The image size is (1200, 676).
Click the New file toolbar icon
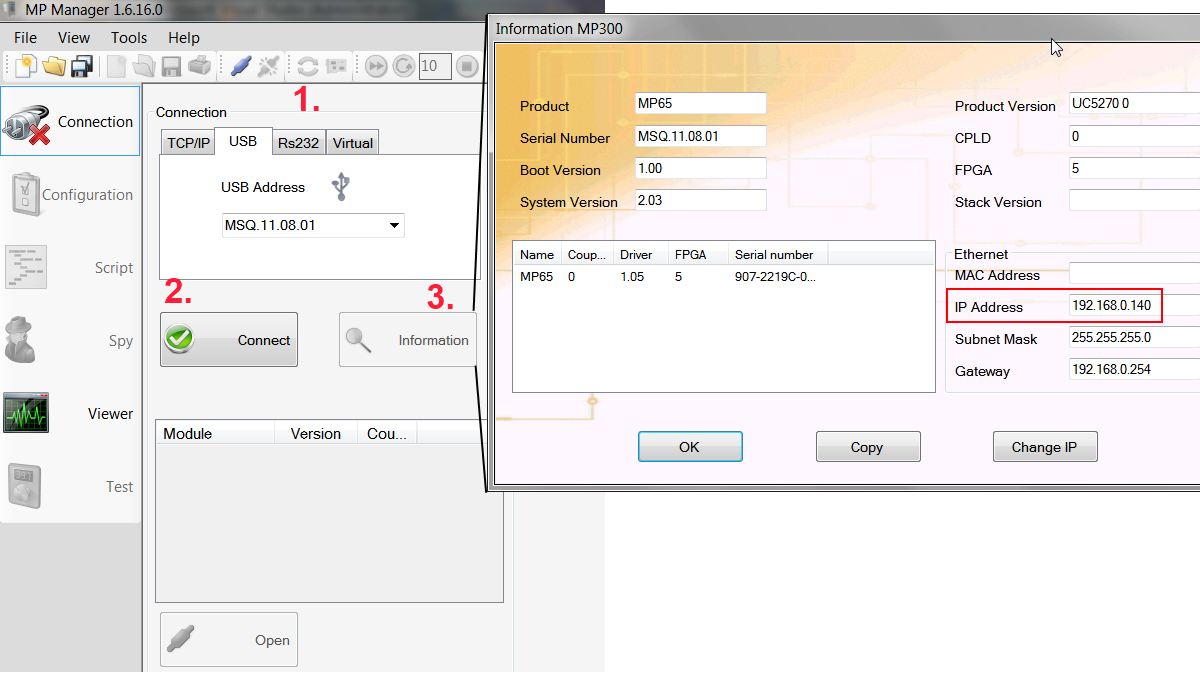25,67
